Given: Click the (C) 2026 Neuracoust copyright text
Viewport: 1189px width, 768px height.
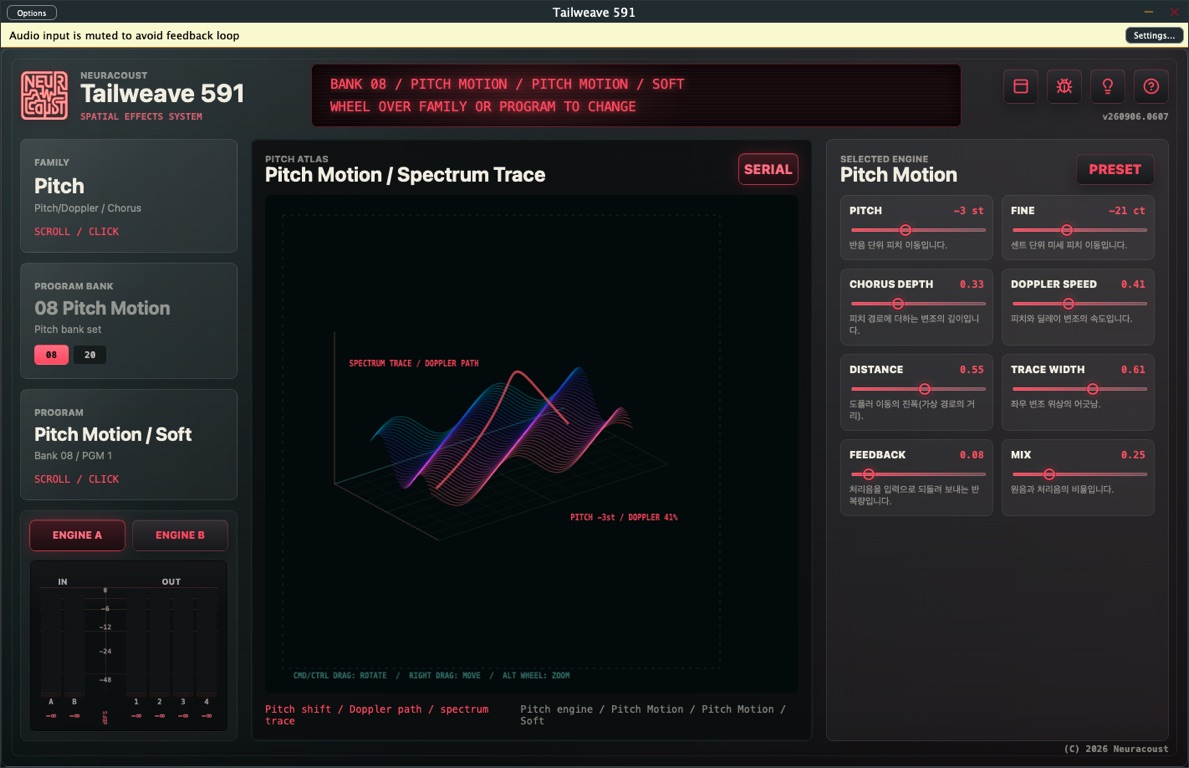Looking at the screenshot, I should (x=1115, y=749).
